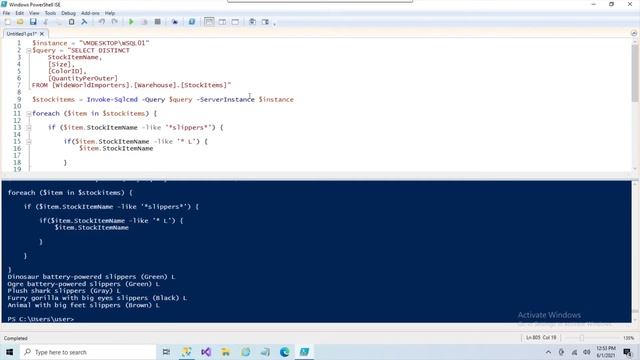Collapse the script pane with the arrow button
Screen dimensions: 640x360
[x=634, y=33]
